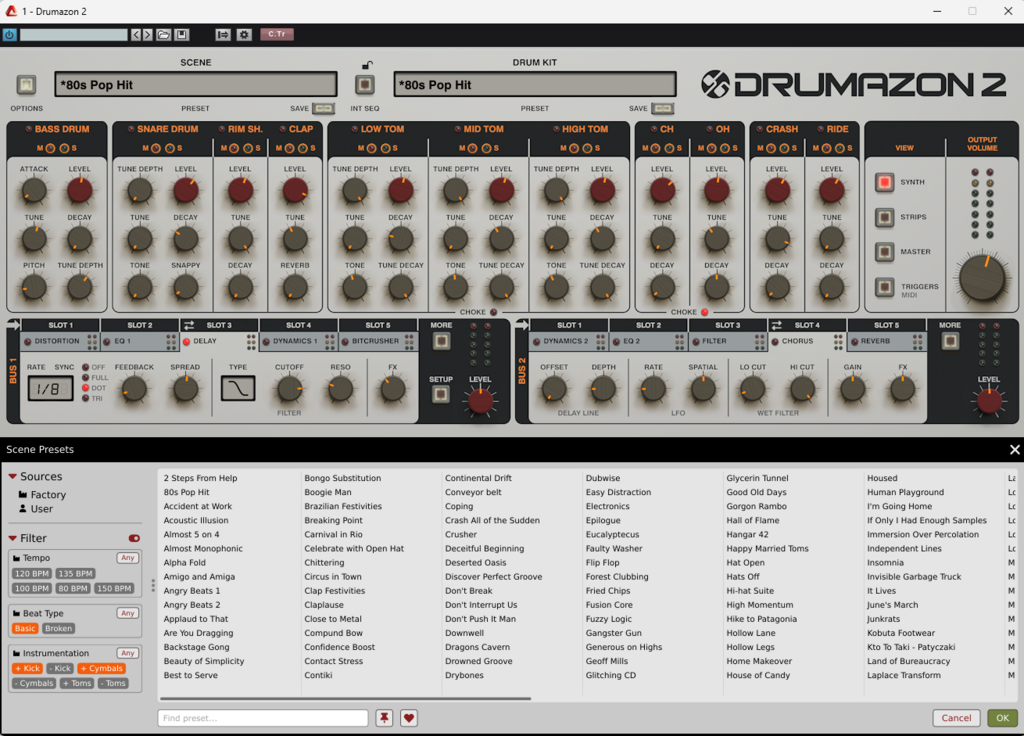Click the pin icon next to search field
1024x736 pixels.
click(384, 718)
